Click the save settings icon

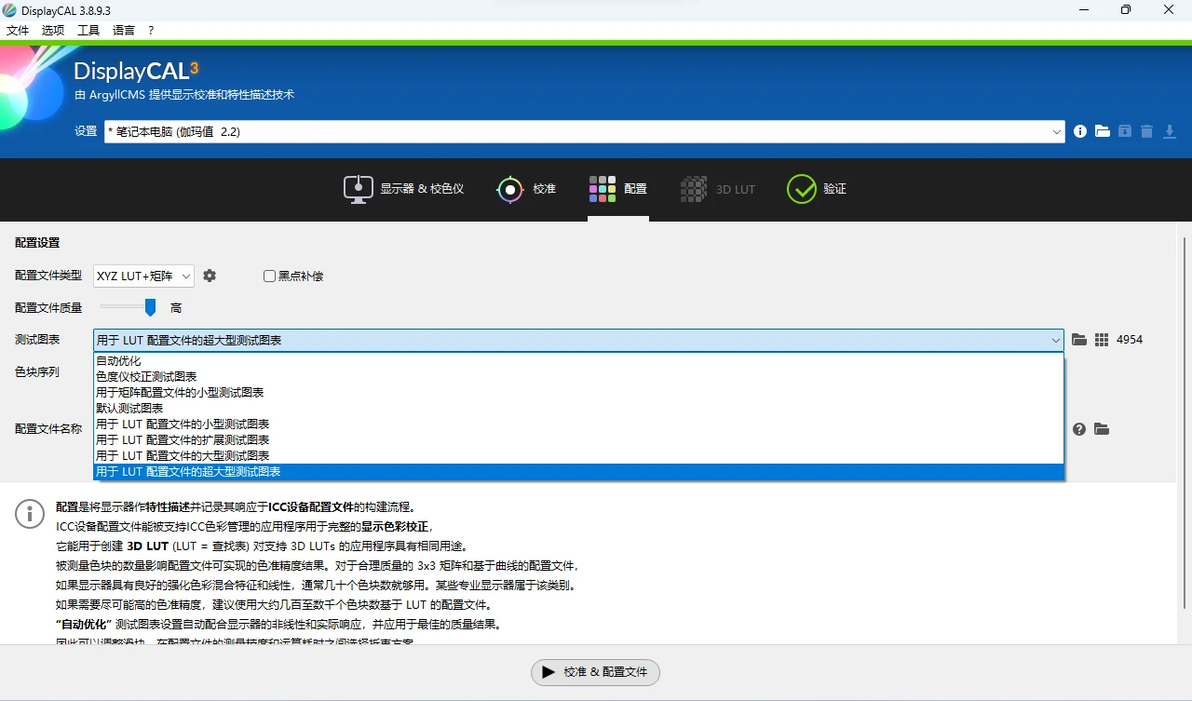[1125, 132]
